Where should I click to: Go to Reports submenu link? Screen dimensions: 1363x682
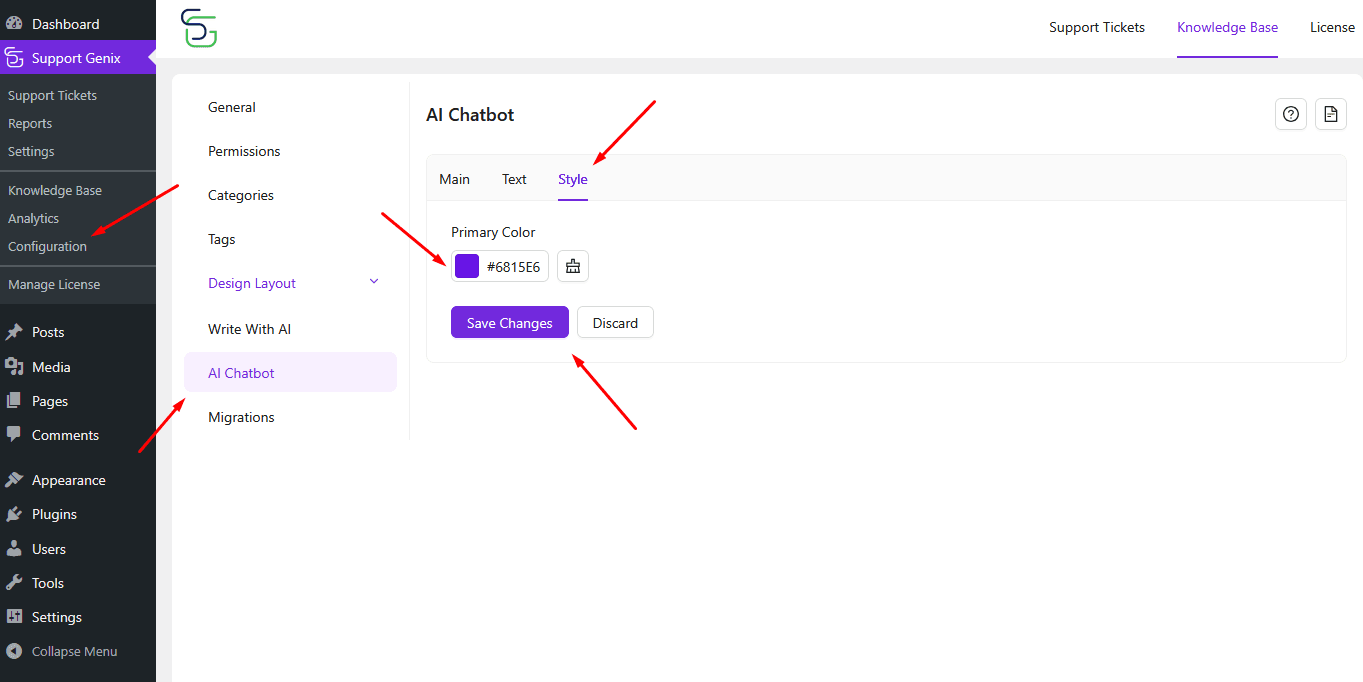[30, 123]
